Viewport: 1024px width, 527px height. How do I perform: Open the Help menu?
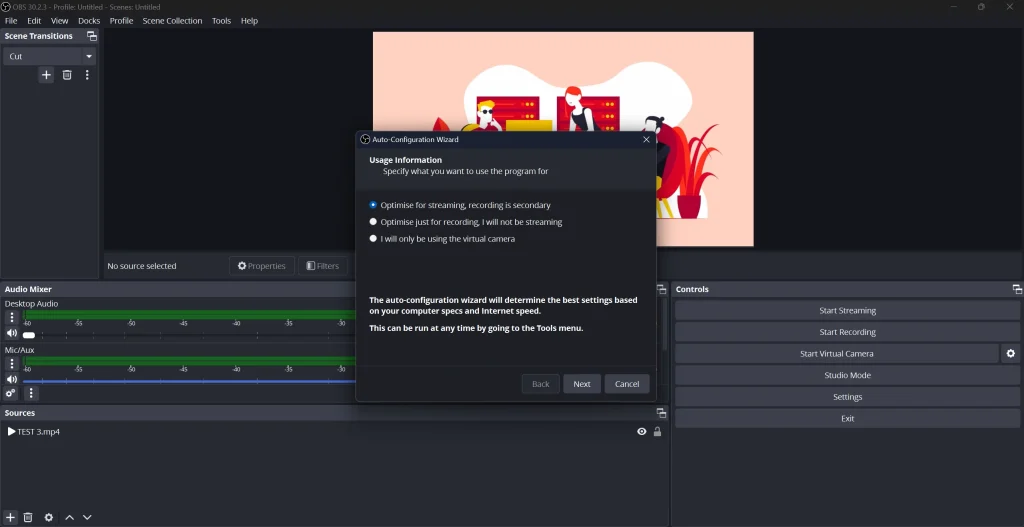249,21
